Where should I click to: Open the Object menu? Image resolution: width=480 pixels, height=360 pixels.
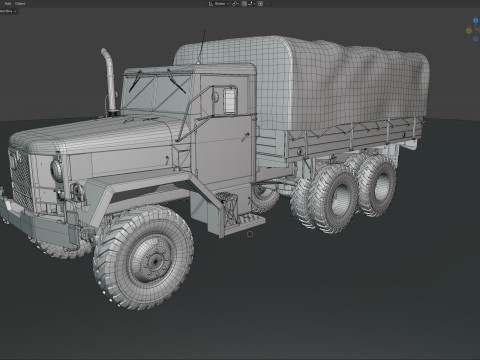20,4
